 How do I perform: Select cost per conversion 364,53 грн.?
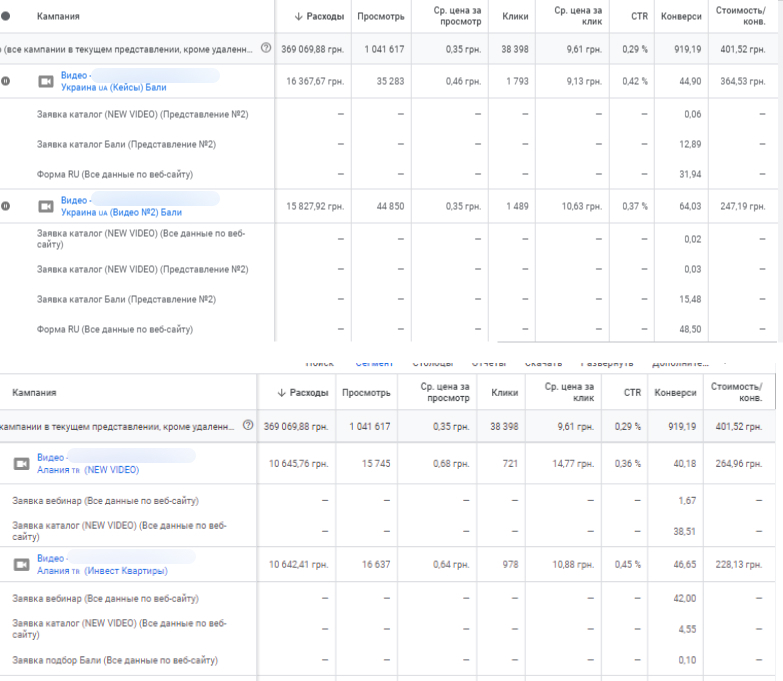tap(743, 81)
